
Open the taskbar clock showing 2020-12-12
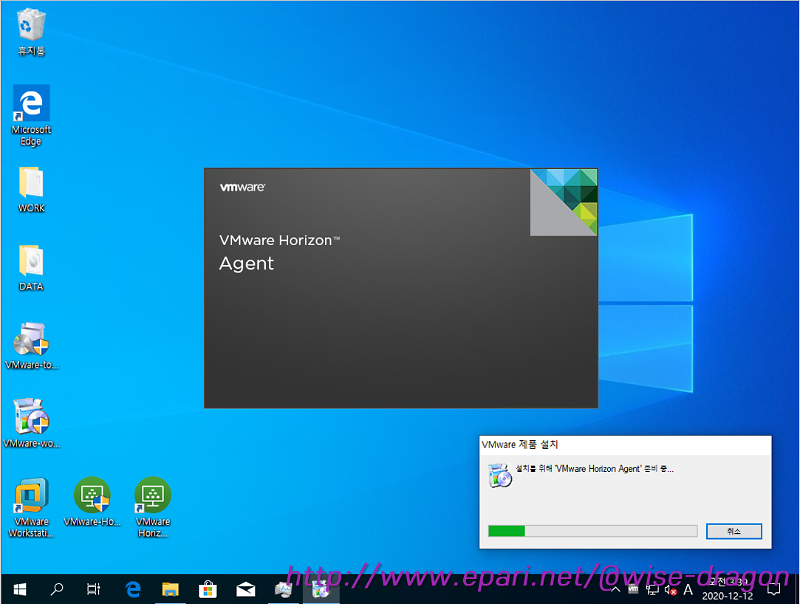[728, 590]
